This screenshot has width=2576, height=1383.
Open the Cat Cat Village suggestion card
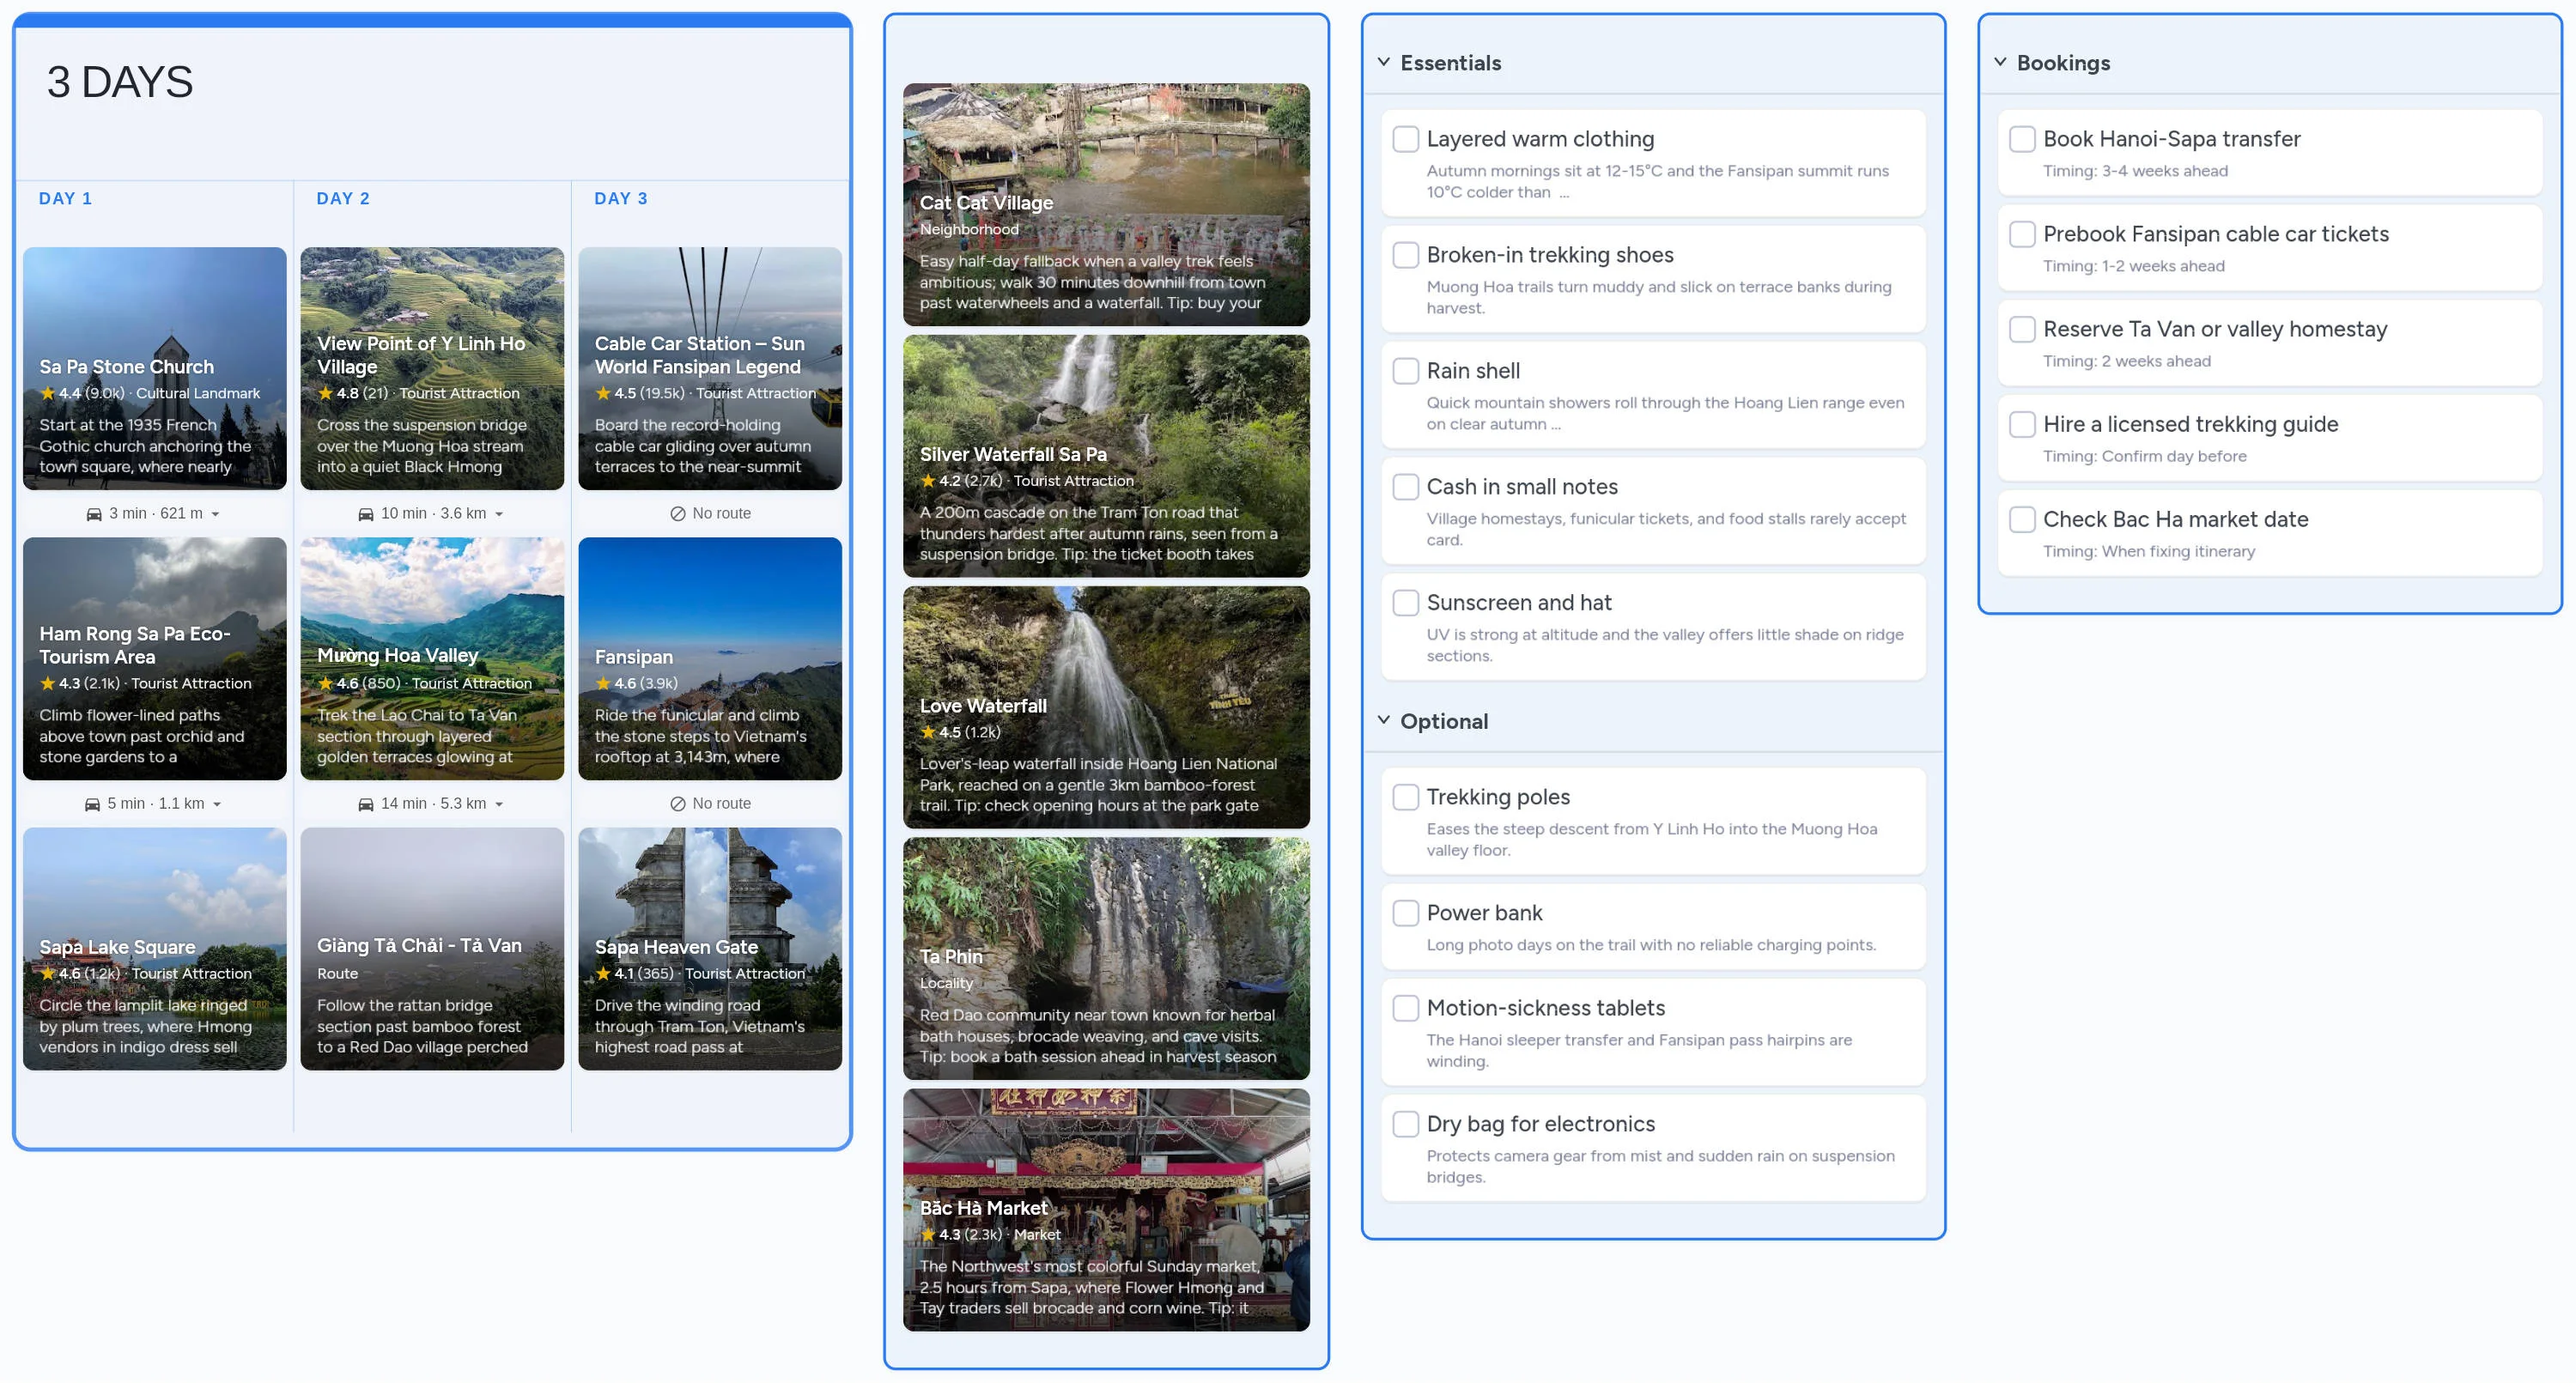point(1106,205)
